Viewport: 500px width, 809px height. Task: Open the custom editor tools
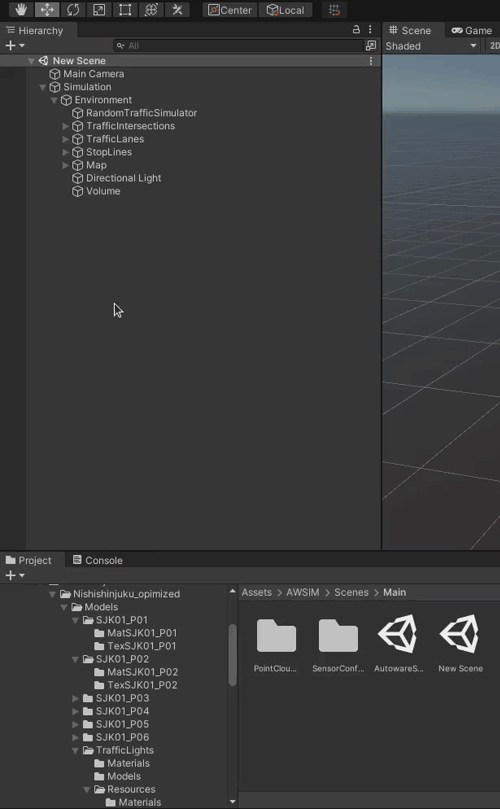(x=177, y=9)
